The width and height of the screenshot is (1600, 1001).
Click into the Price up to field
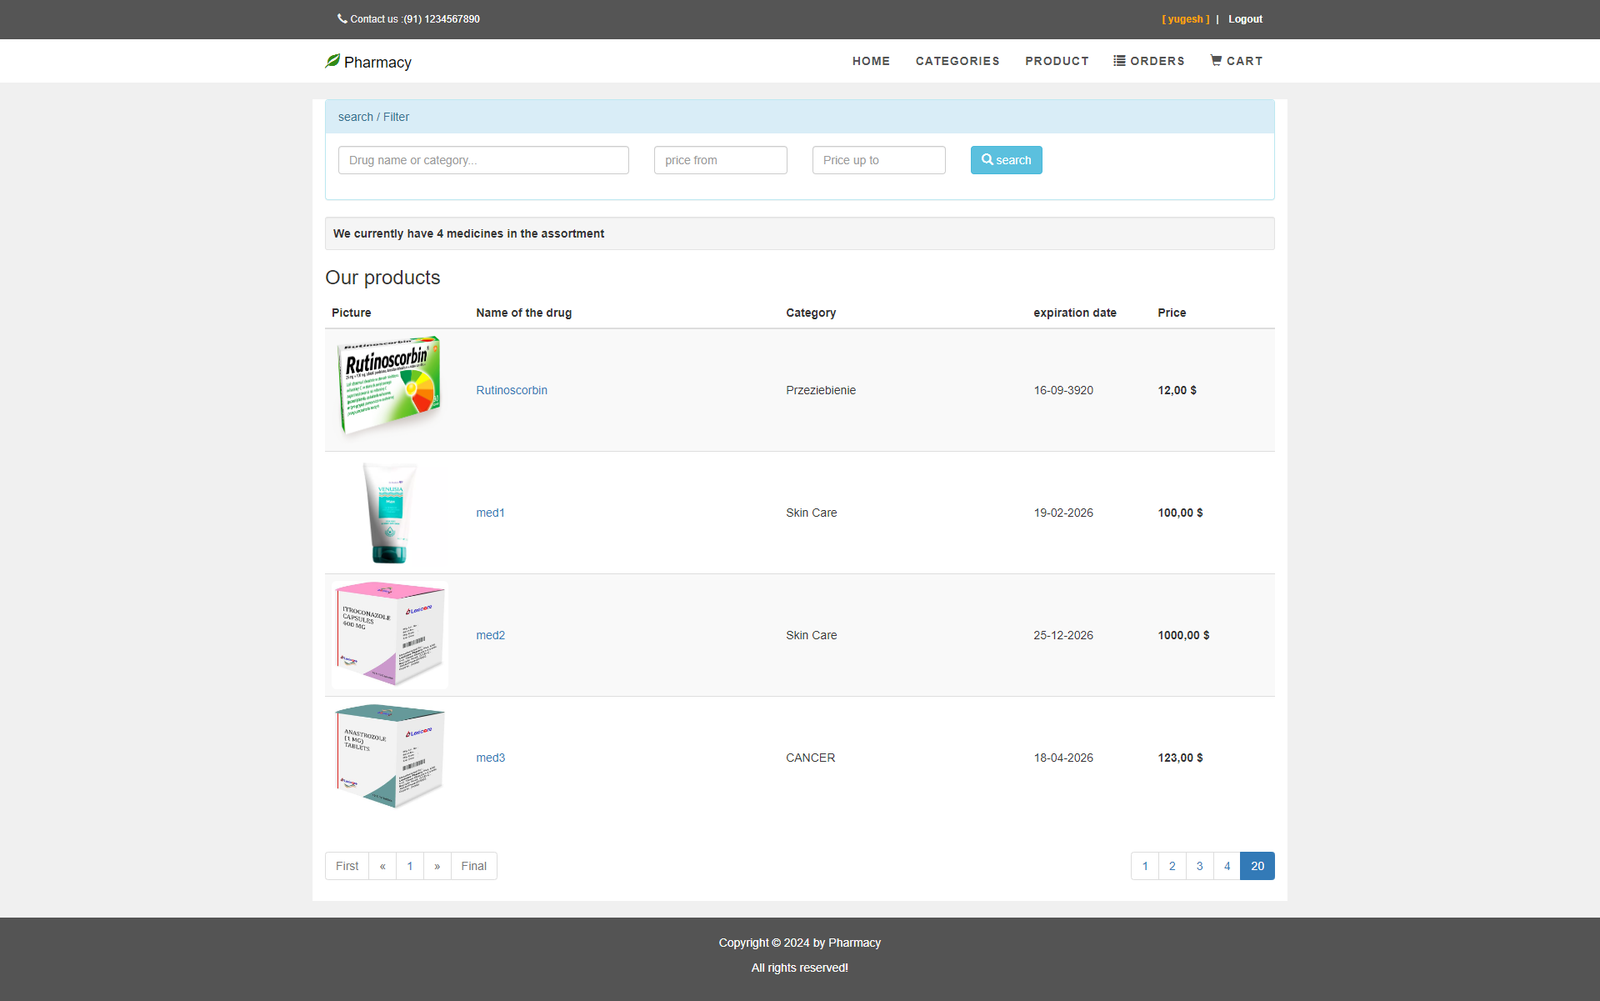(x=878, y=160)
